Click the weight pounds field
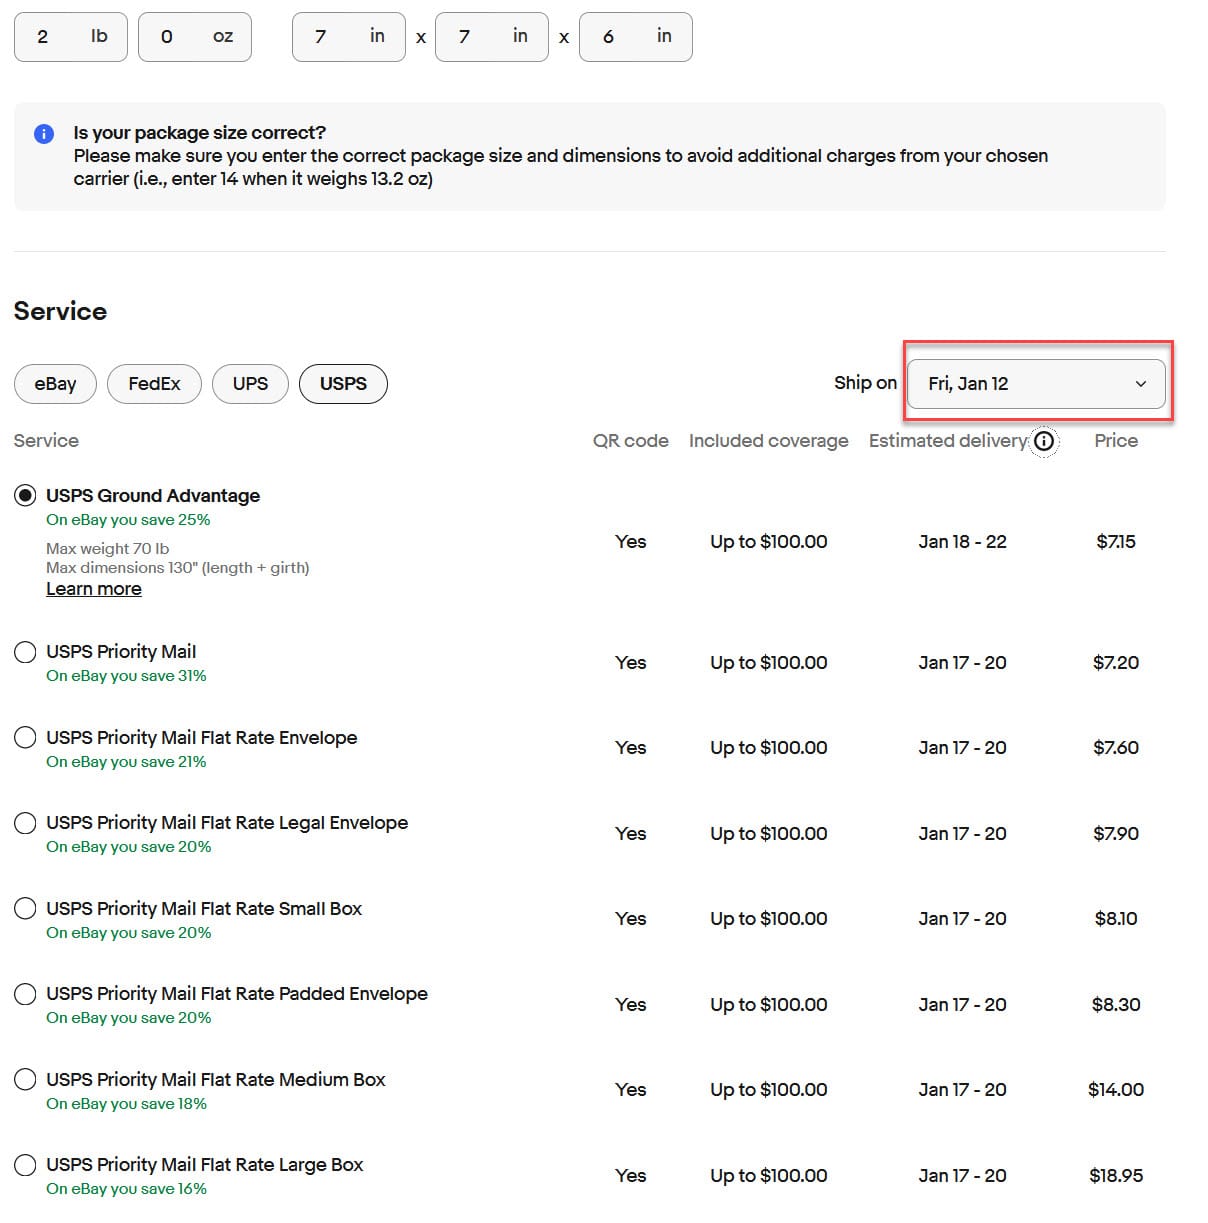Viewport: 1208px width, 1223px height. tap(71, 37)
